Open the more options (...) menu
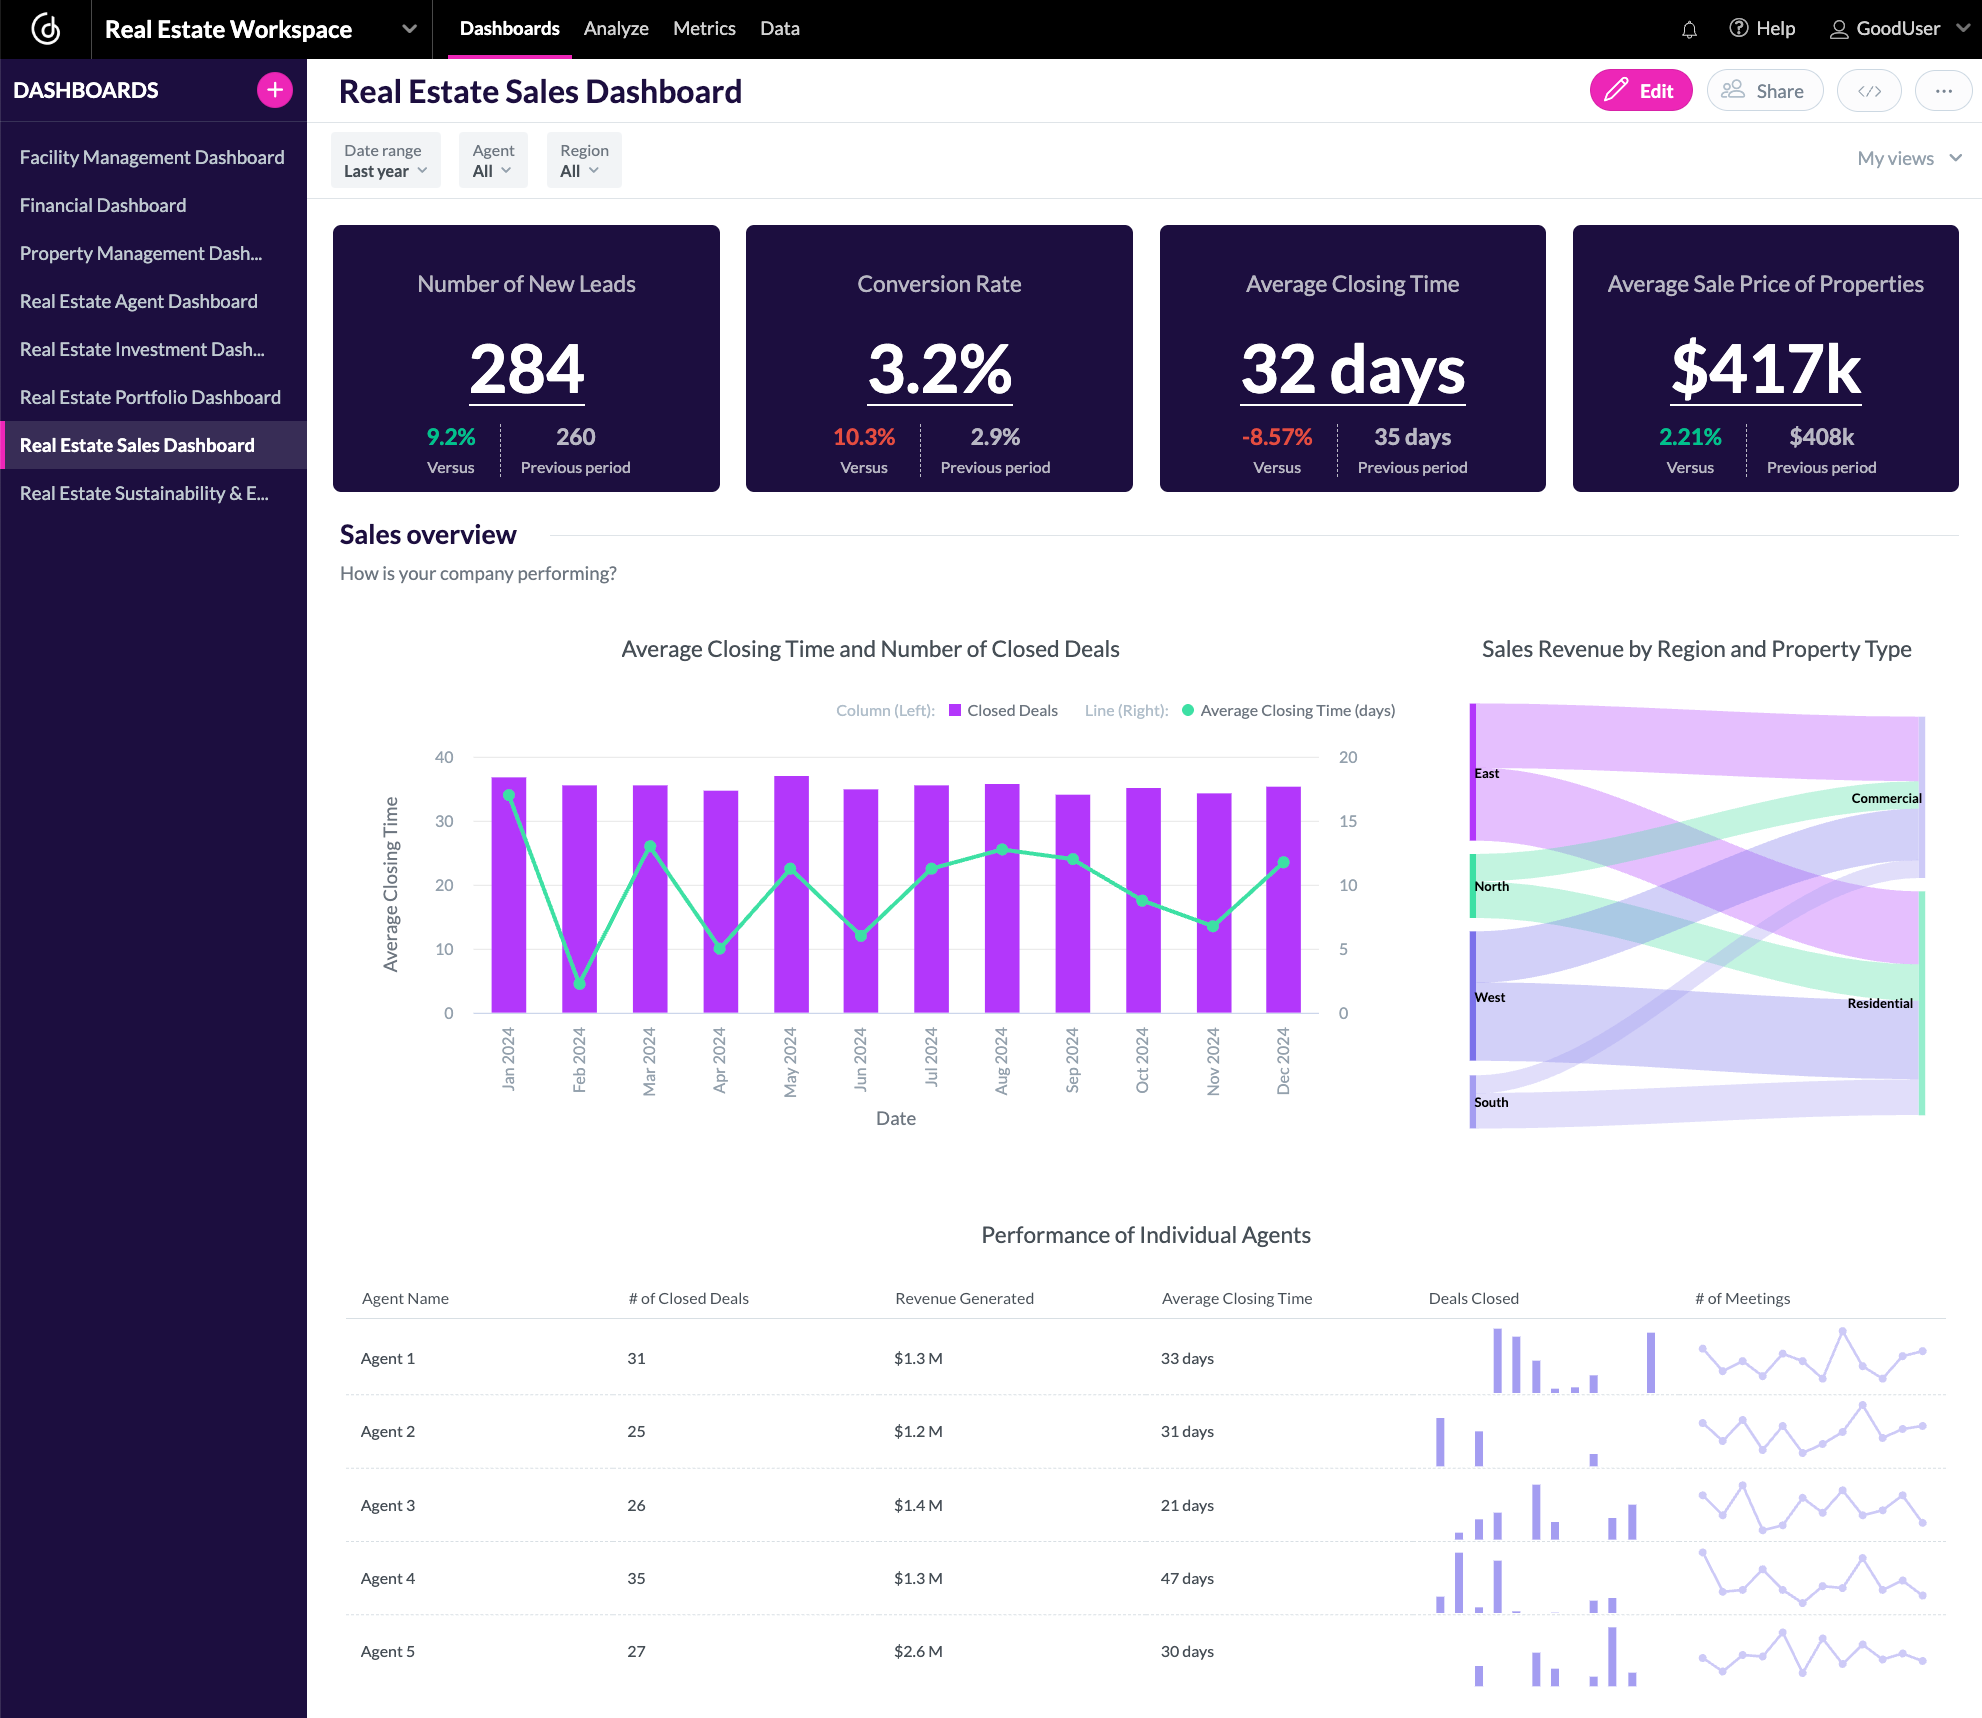 pos(1943,90)
